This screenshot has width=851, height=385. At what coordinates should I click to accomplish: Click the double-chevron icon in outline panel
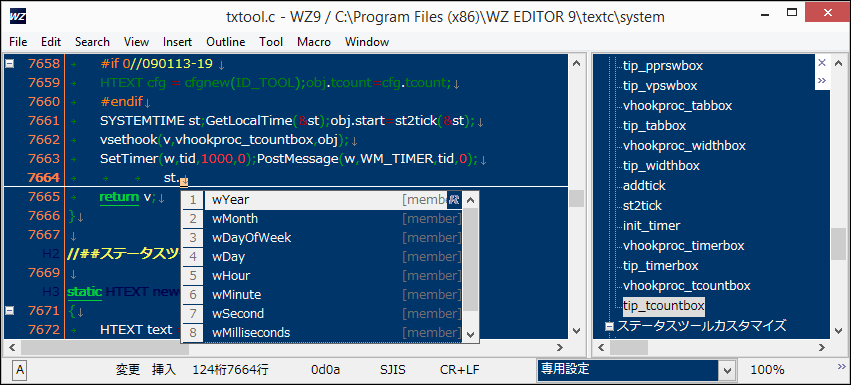click(822, 80)
